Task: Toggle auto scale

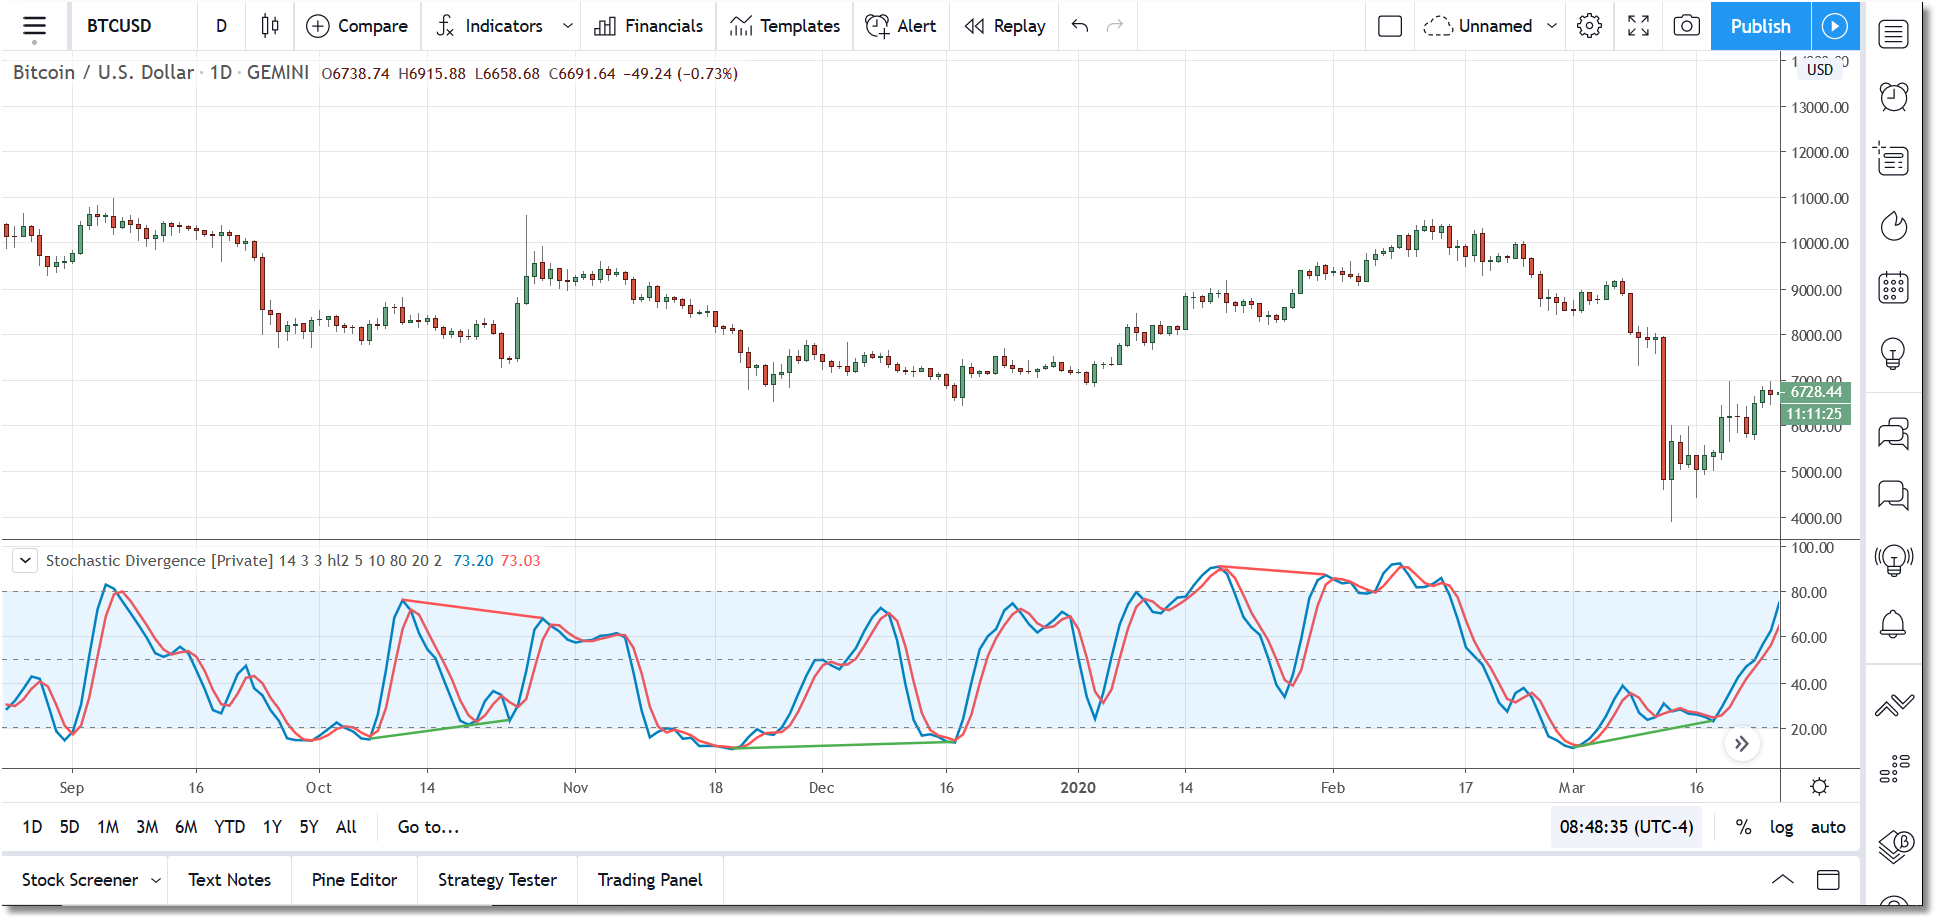Action: click(1828, 827)
